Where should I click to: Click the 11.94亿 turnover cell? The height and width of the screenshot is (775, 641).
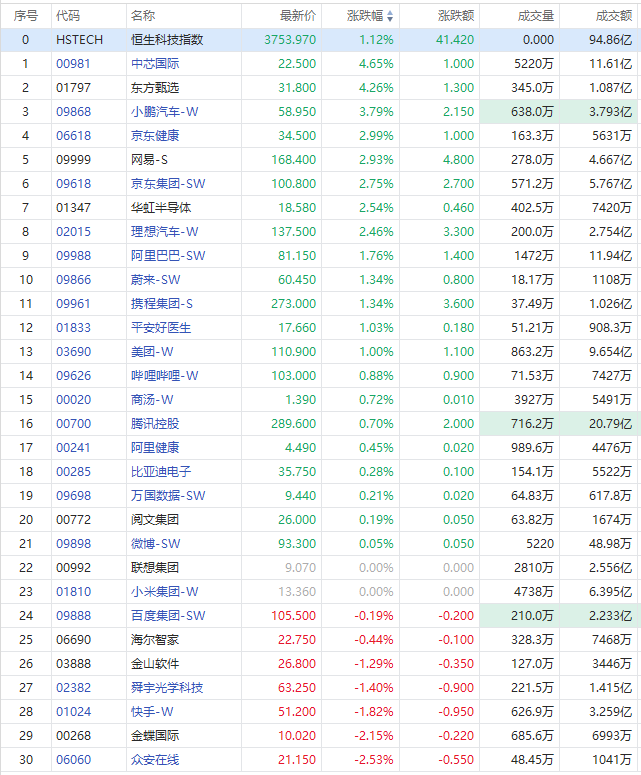[610, 256]
